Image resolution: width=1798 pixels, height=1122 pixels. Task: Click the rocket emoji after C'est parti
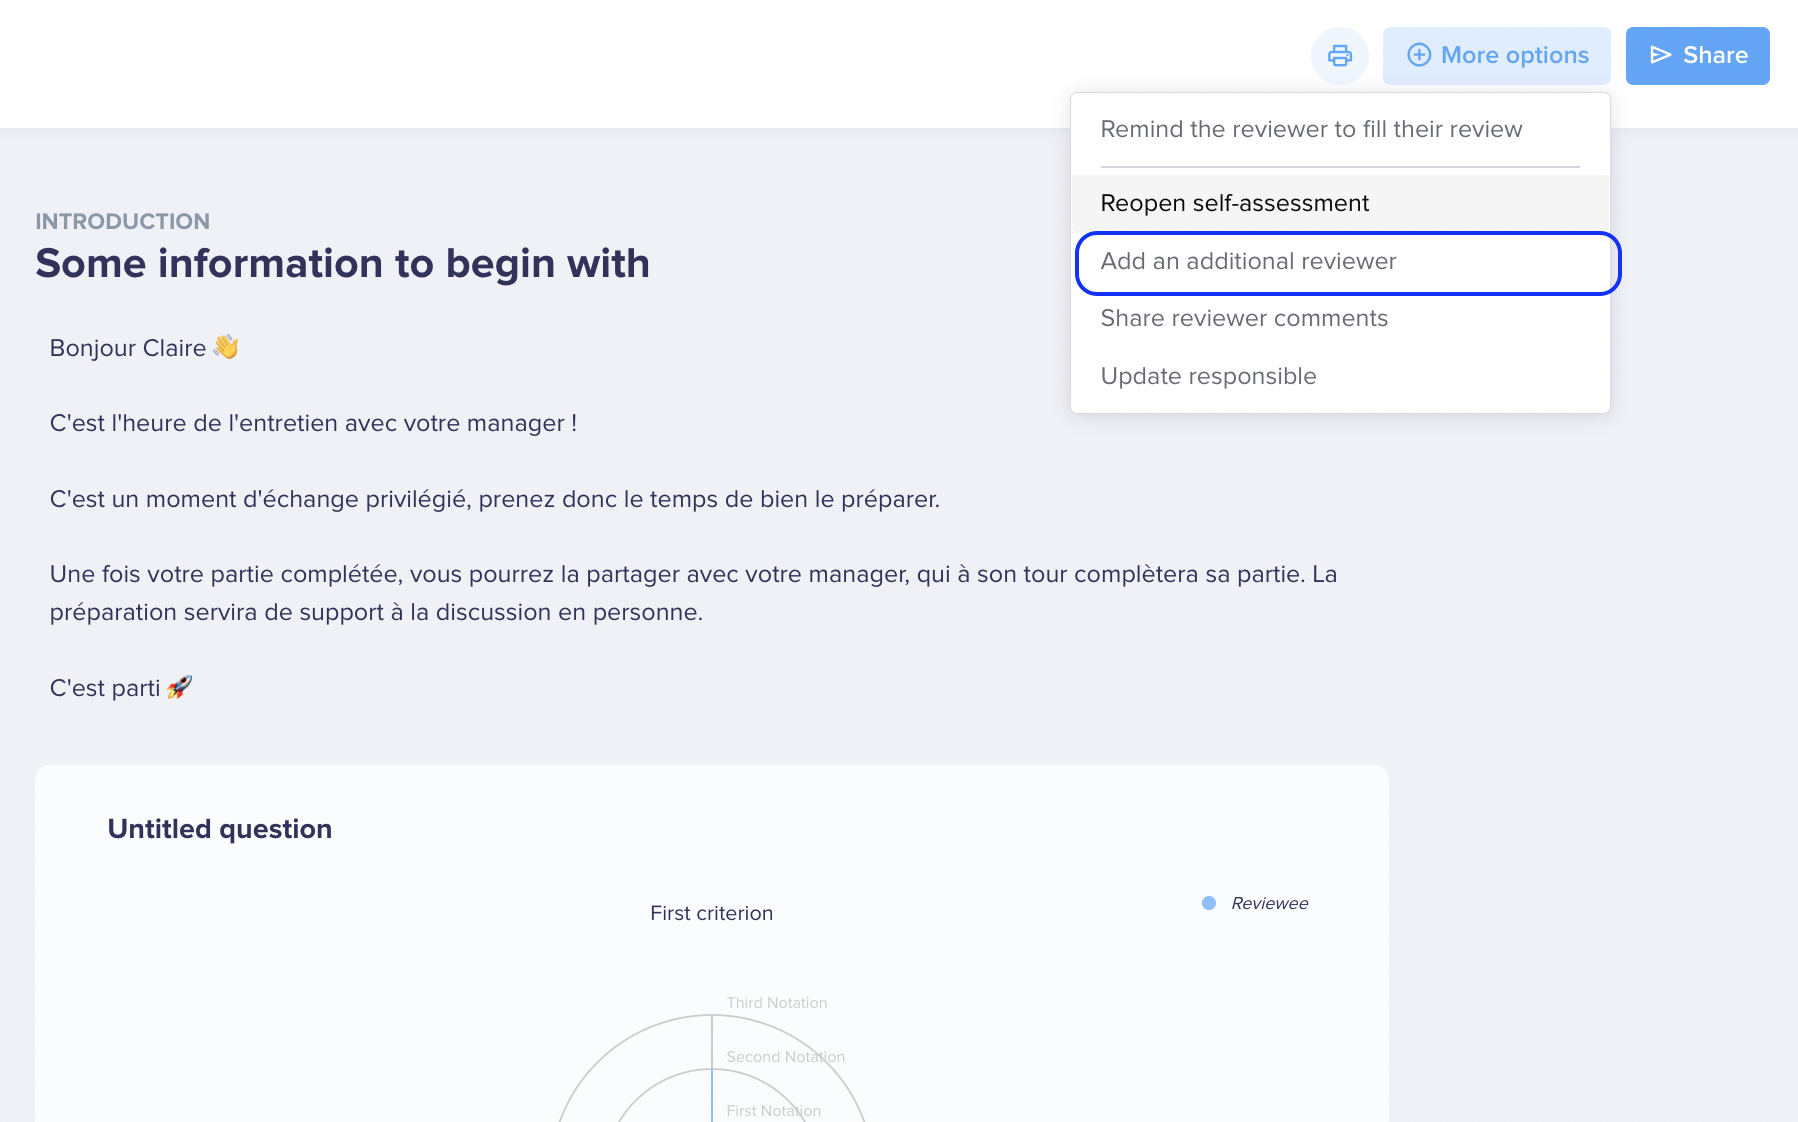click(x=179, y=688)
